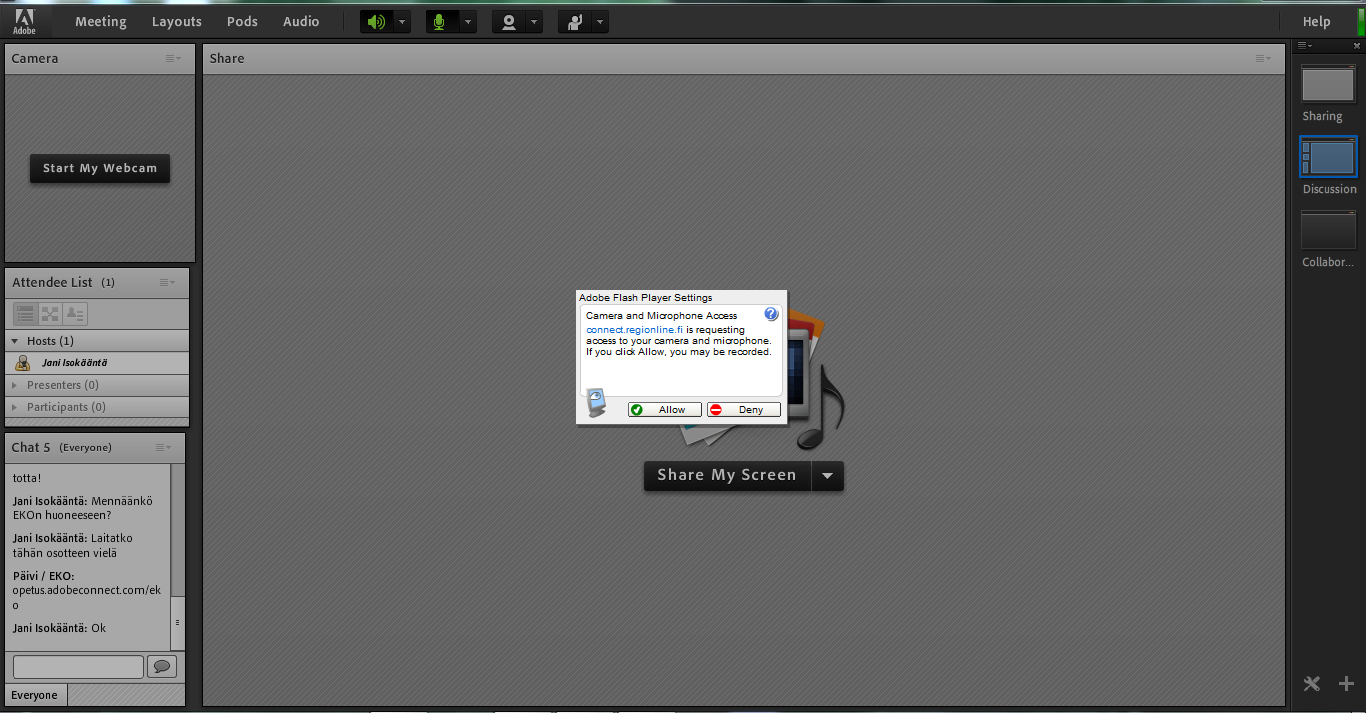This screenshot has width=1366, height=713.
Task: Open the Layouts menu
Action: click(x=177, y=21)
